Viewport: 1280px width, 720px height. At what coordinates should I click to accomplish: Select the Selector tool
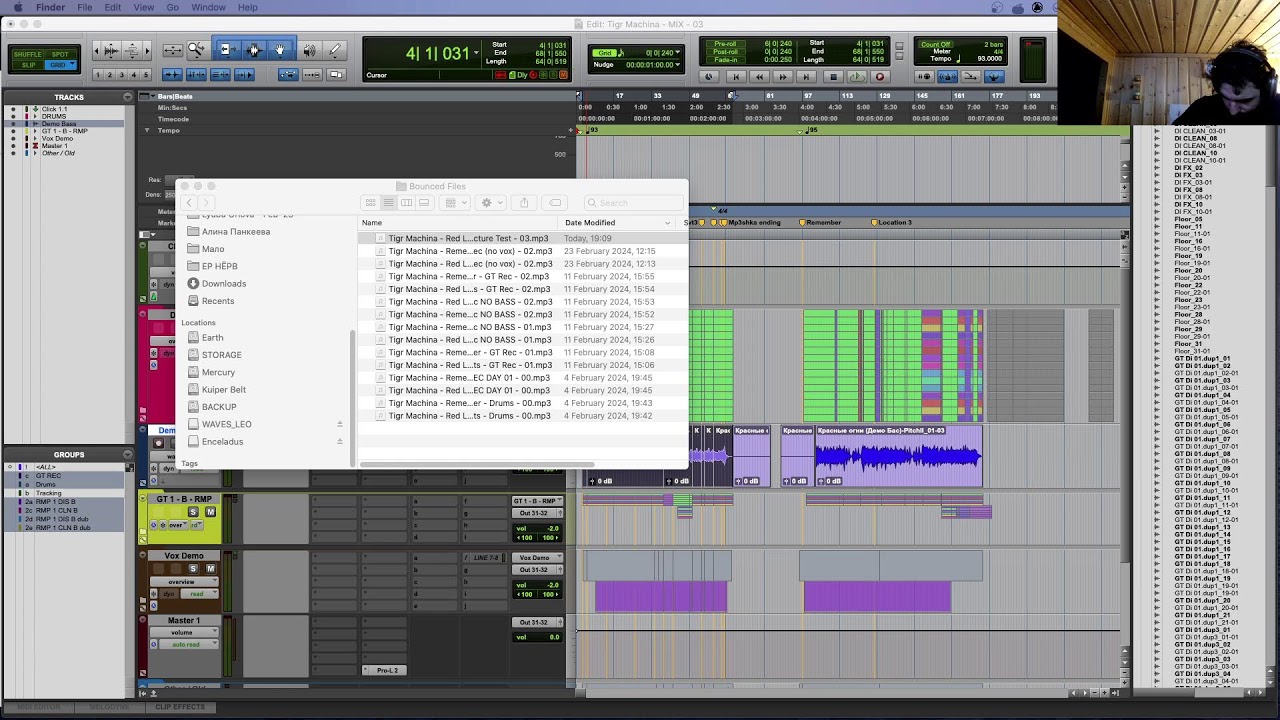[x=253, y=50]
